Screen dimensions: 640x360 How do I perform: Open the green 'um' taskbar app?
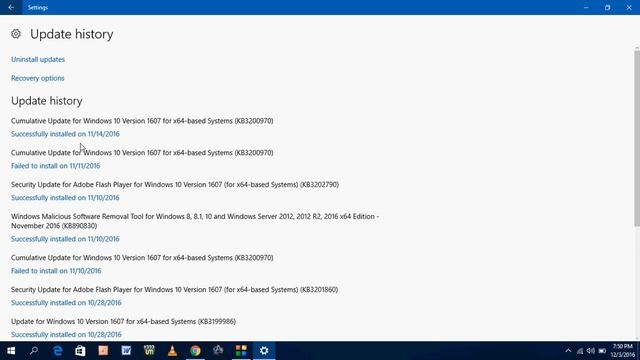[x=149, y=351]
